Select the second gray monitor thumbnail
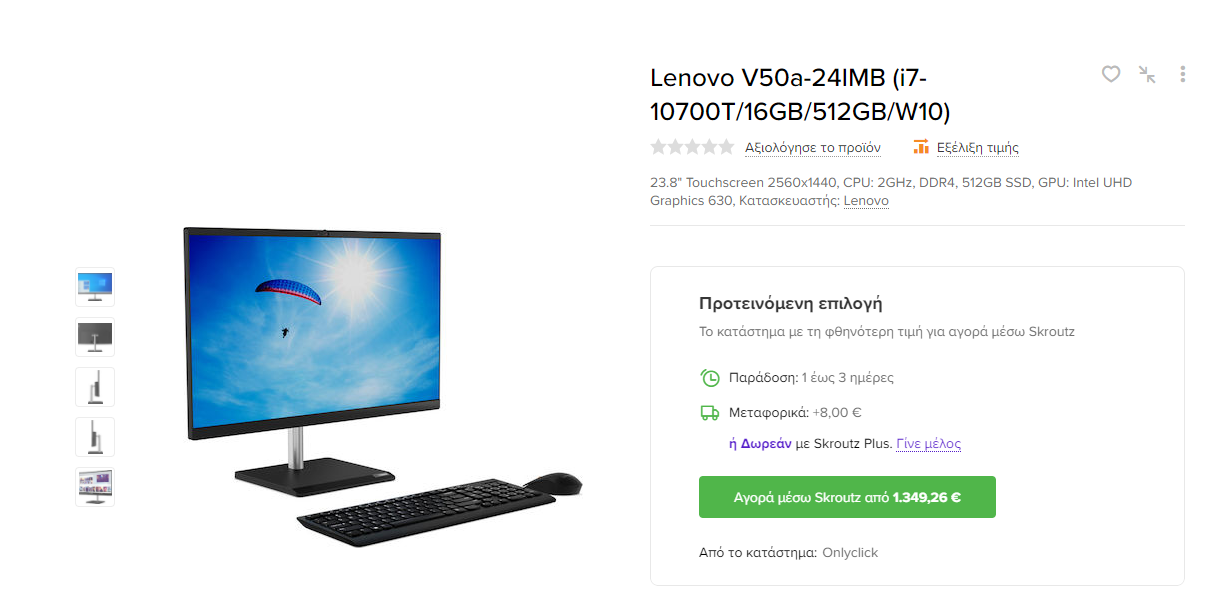 click(95, 337)
